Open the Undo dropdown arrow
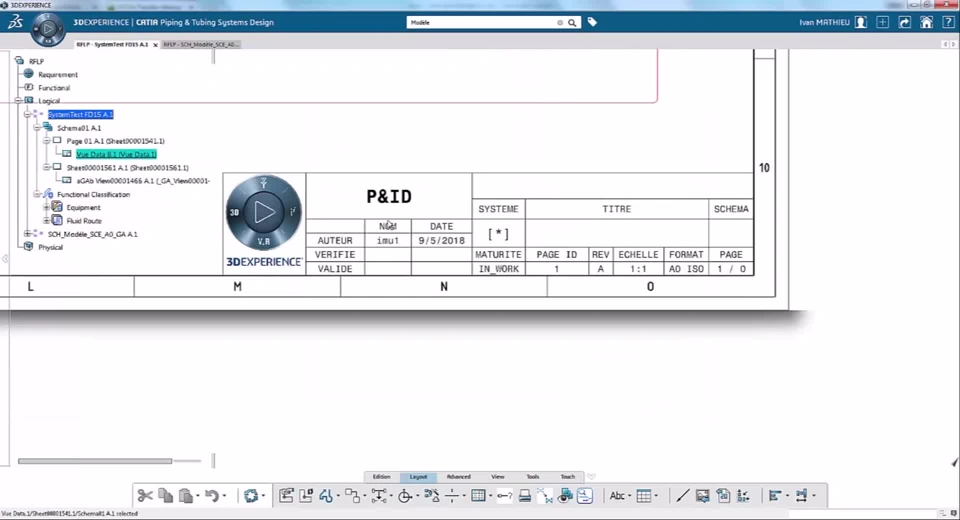This screenshot has width=960, height=520. [x=224, y=496]
